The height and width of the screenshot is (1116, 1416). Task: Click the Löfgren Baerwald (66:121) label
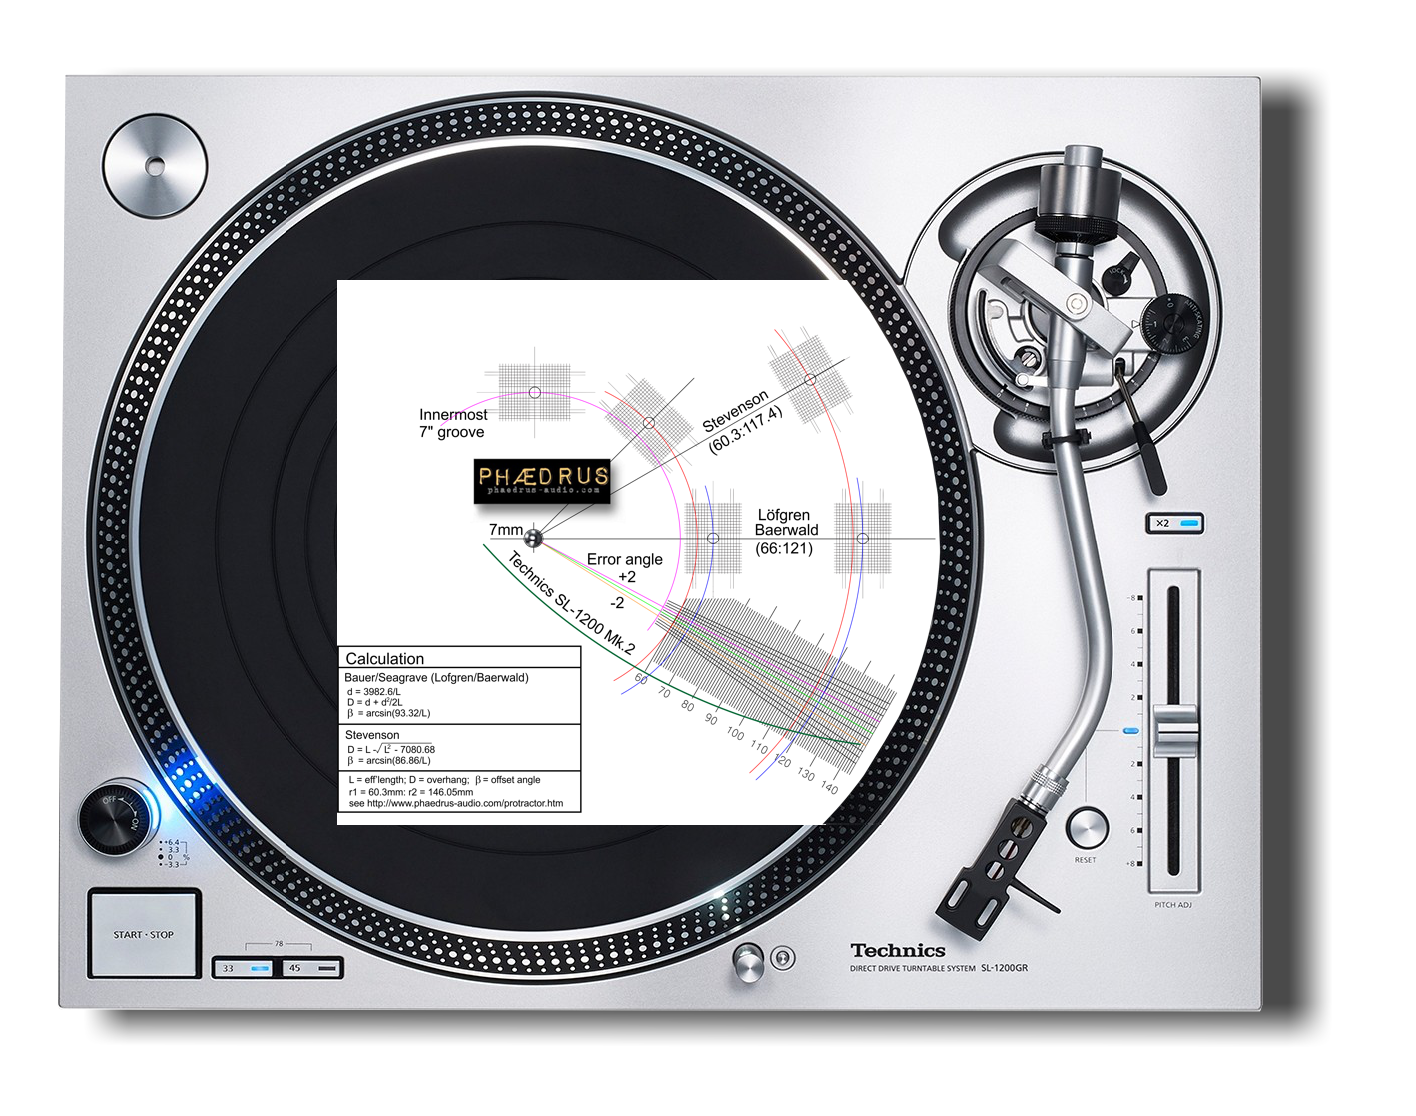(785, 531)
